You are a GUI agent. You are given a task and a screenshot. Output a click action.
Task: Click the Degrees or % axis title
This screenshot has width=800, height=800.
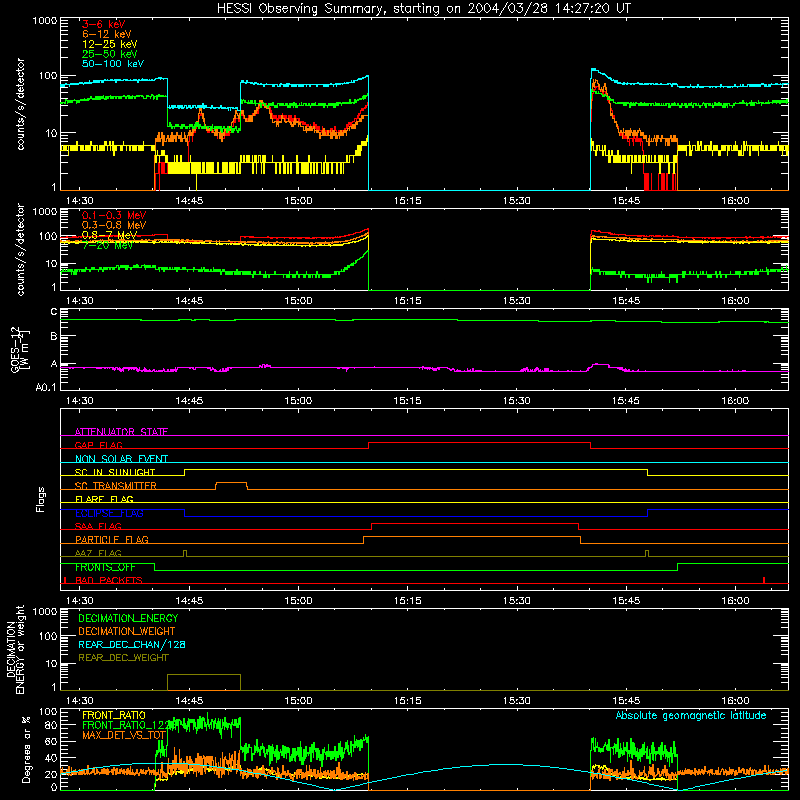[26, 749]
